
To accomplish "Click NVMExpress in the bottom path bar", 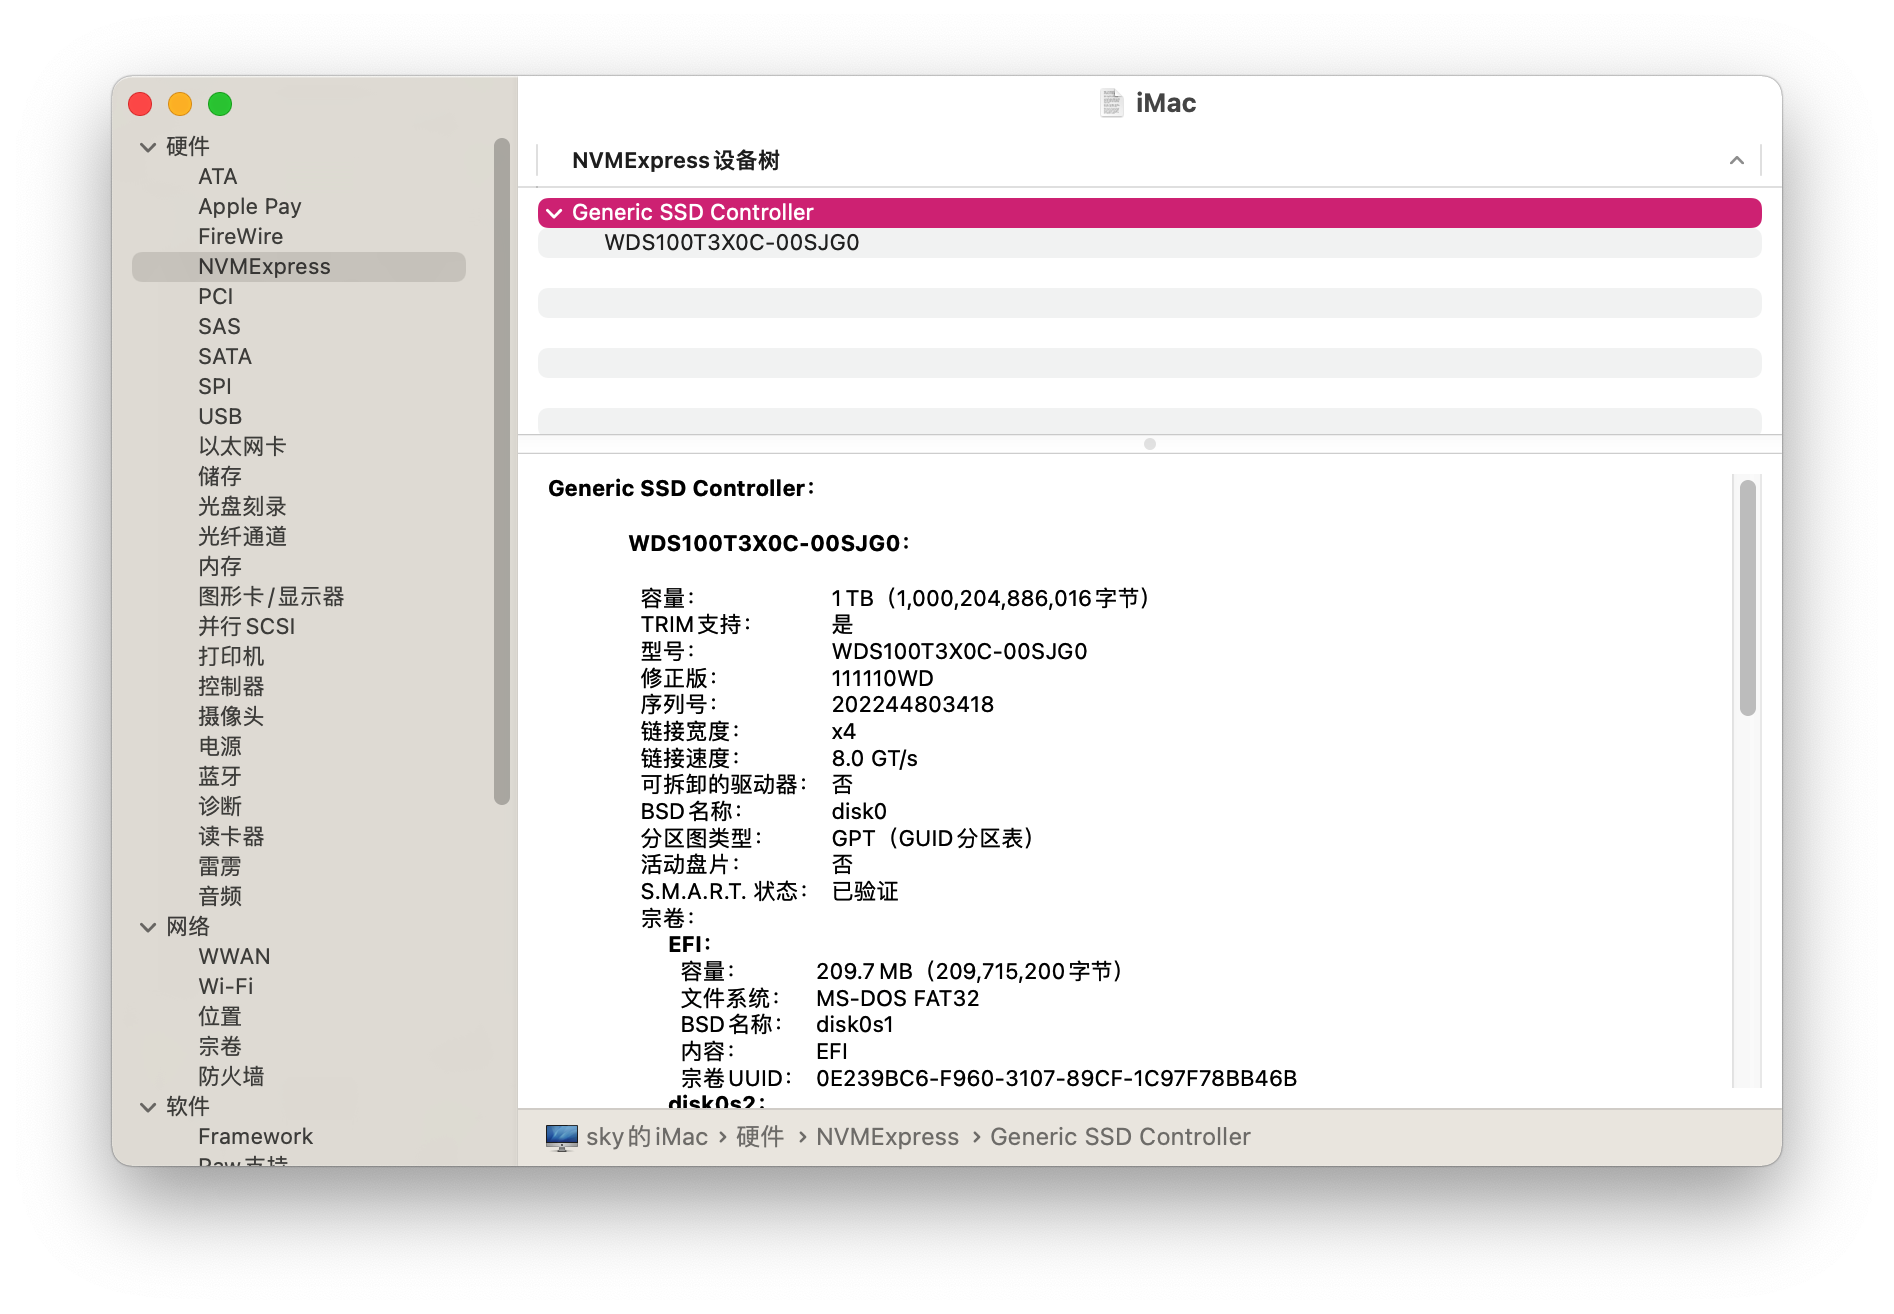I will (x=887, y=1137).
